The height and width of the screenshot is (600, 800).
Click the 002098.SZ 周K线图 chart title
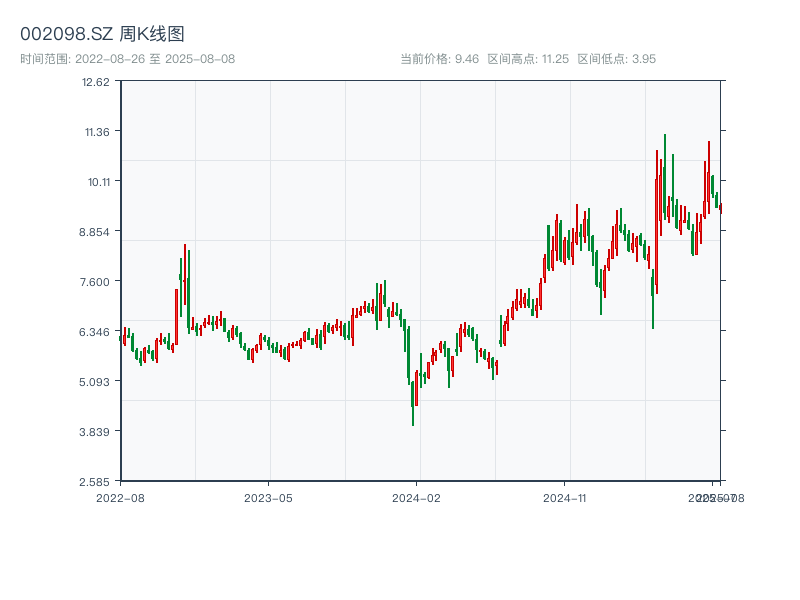(102, 34)
